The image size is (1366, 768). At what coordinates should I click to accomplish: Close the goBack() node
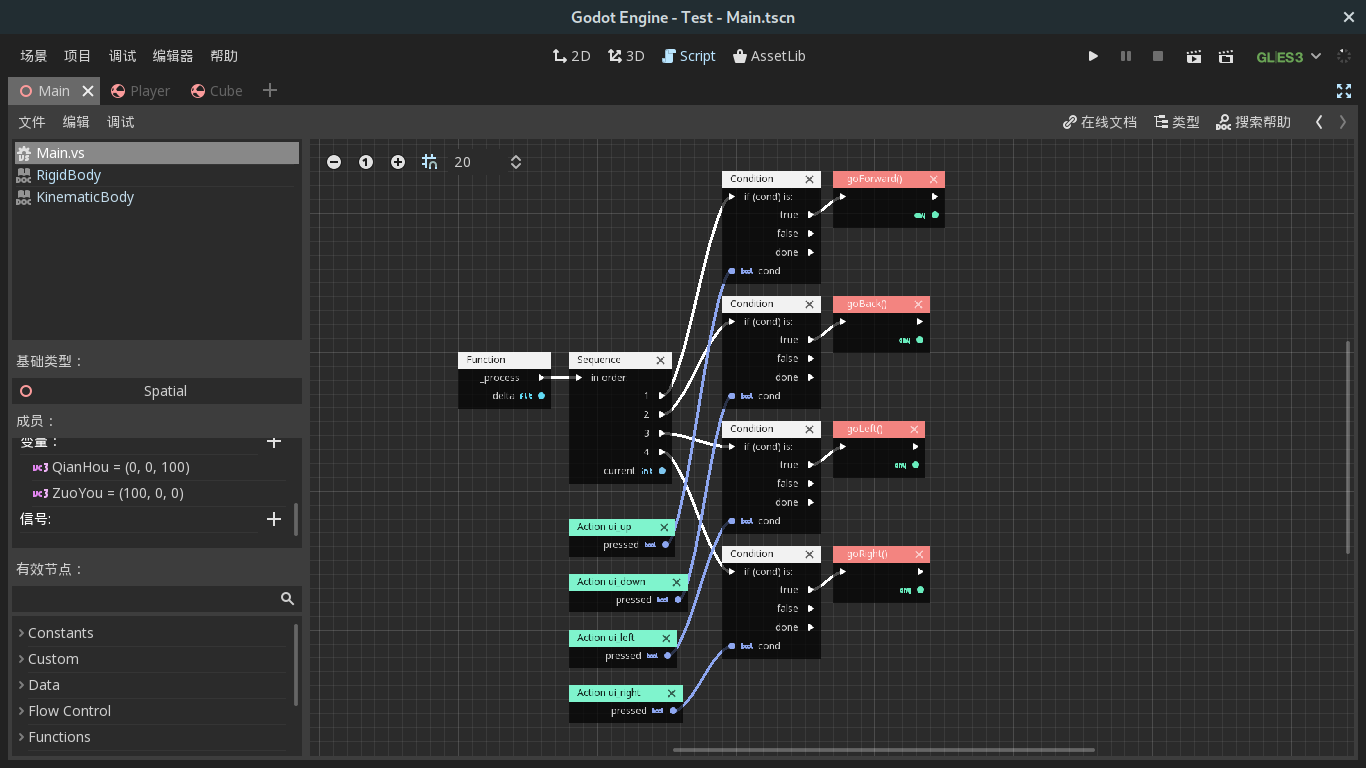[x=919, y=304]
